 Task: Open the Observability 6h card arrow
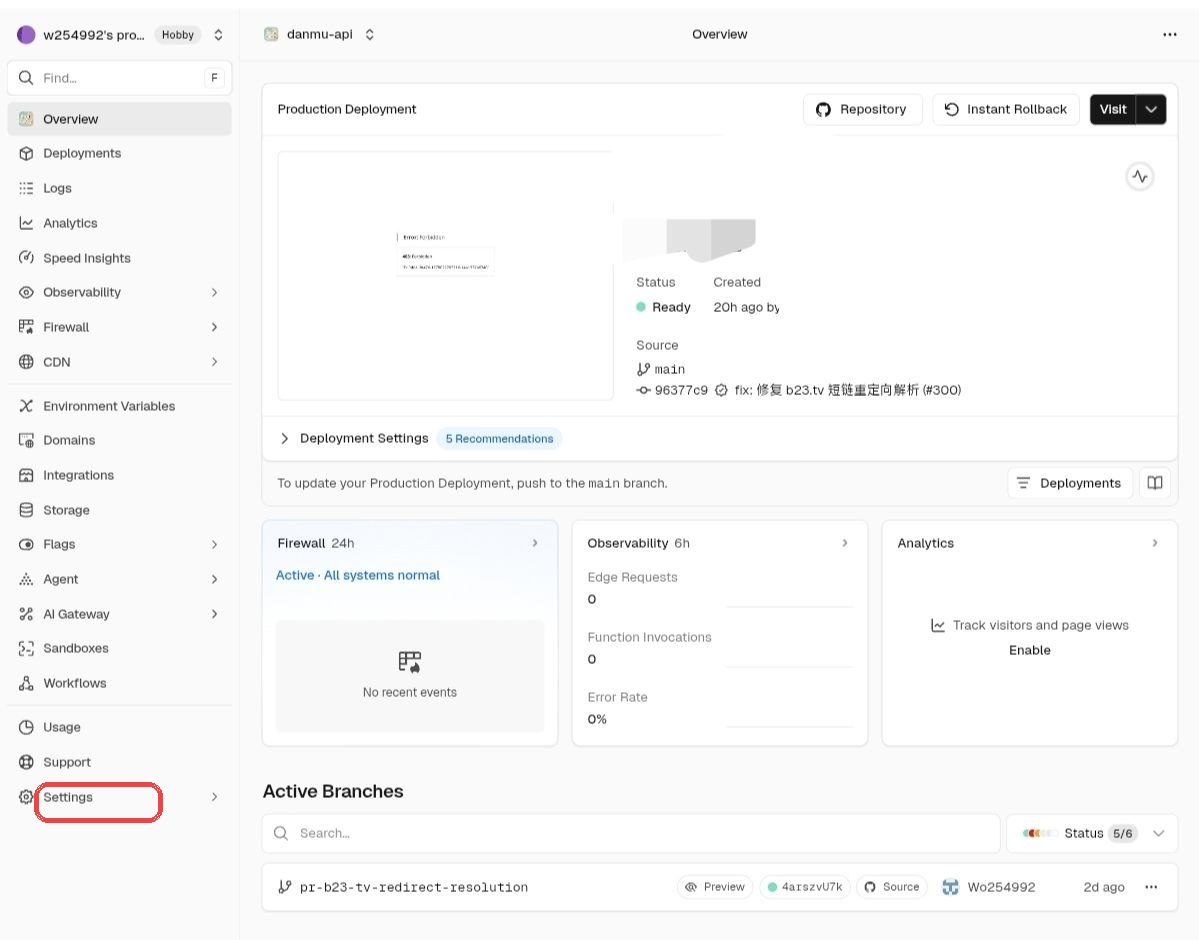pyautogui.click(x=845, y=543)
